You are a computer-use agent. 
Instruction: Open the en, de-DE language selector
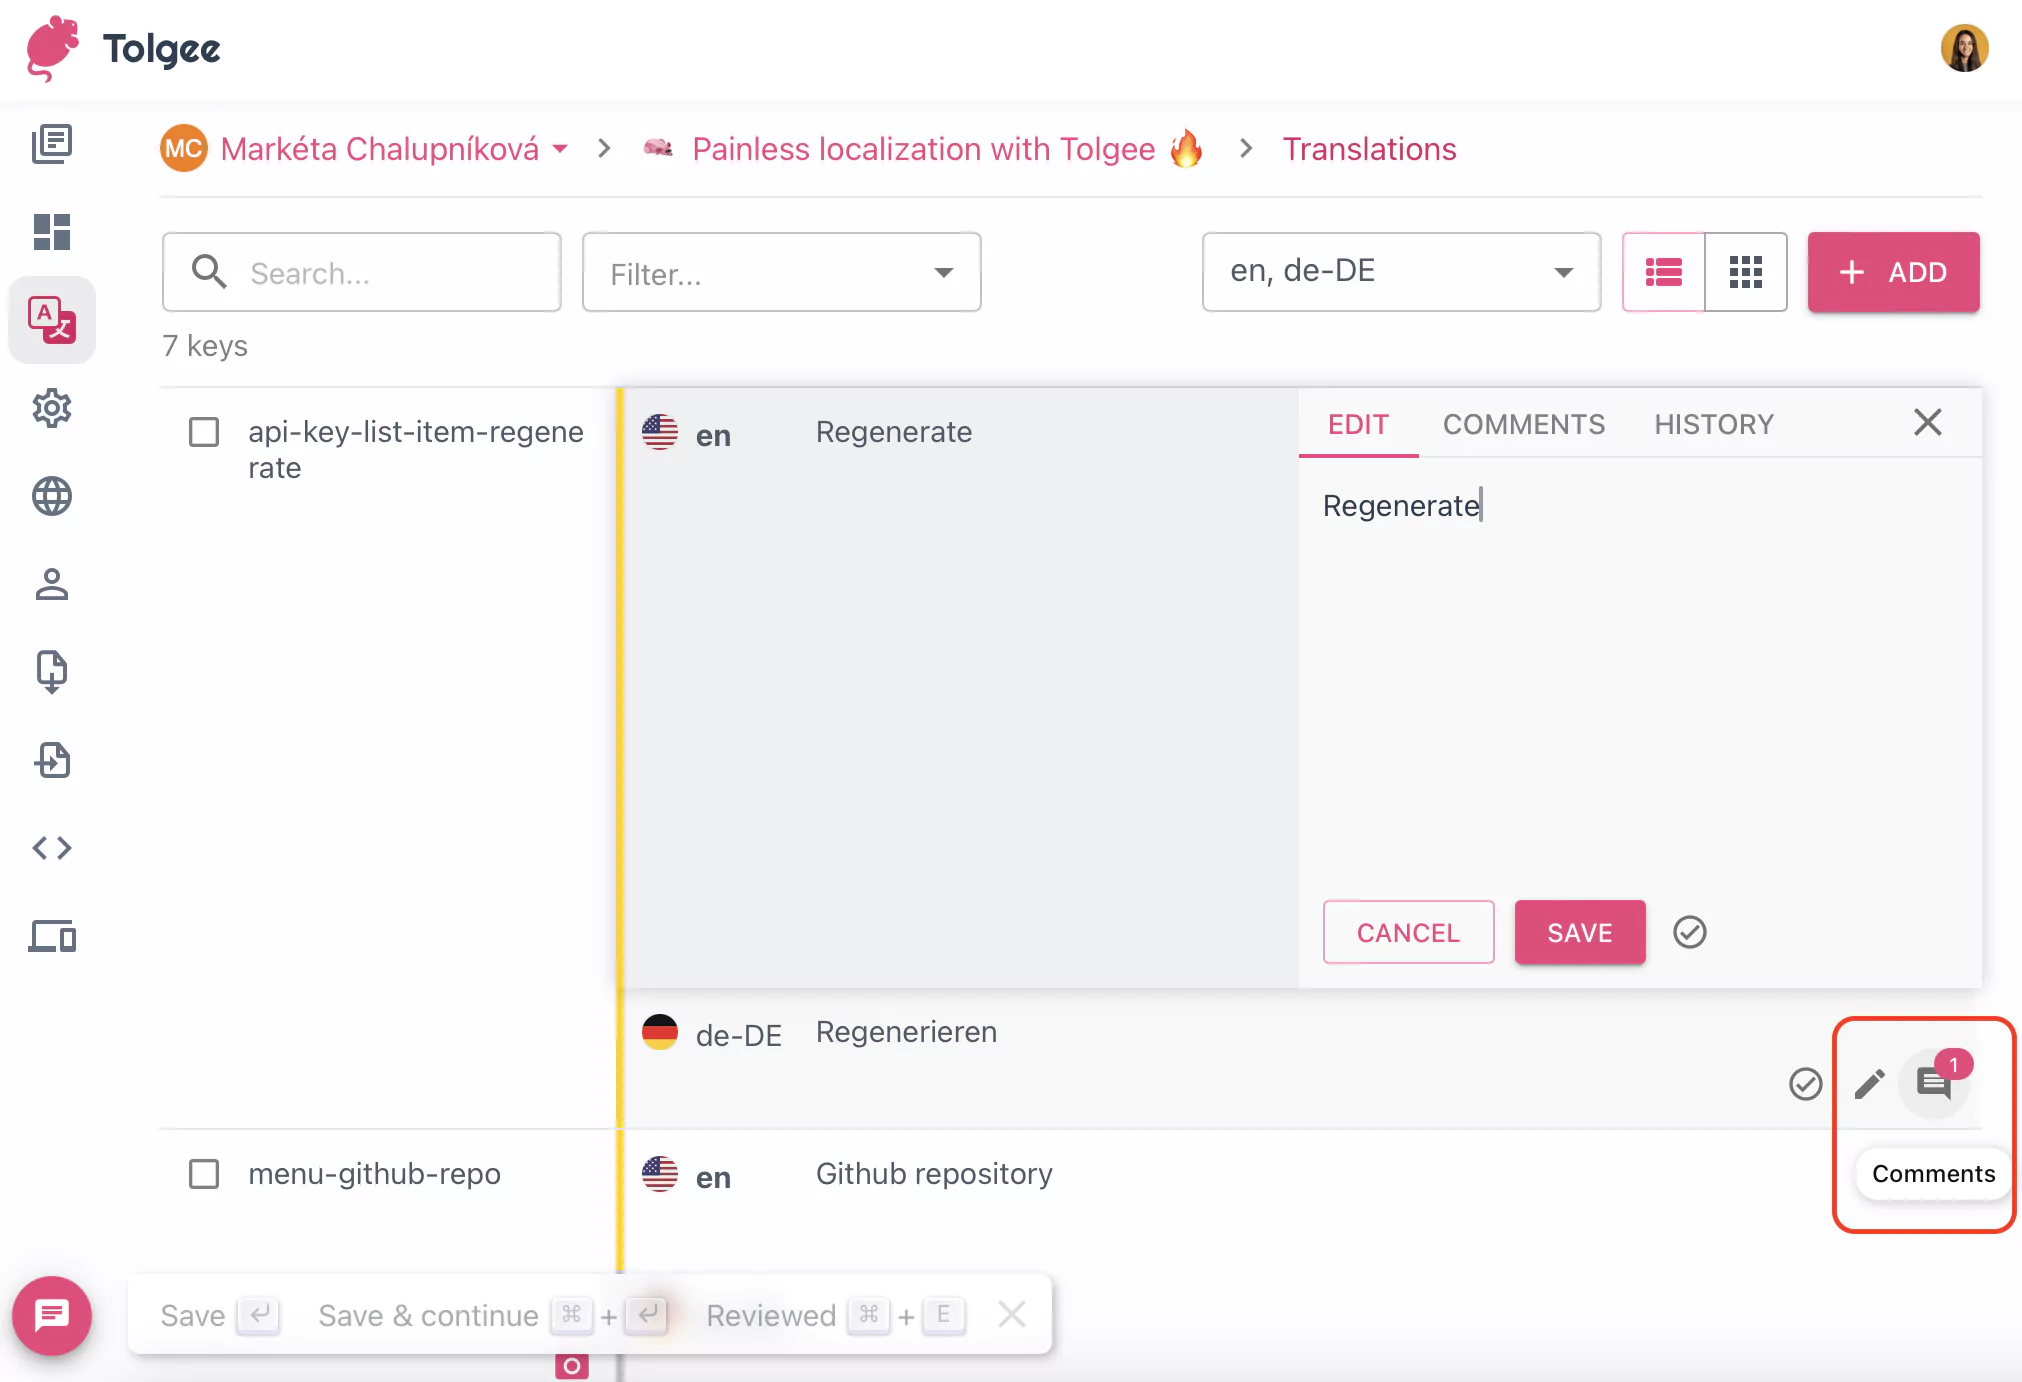coord(1400,272)
